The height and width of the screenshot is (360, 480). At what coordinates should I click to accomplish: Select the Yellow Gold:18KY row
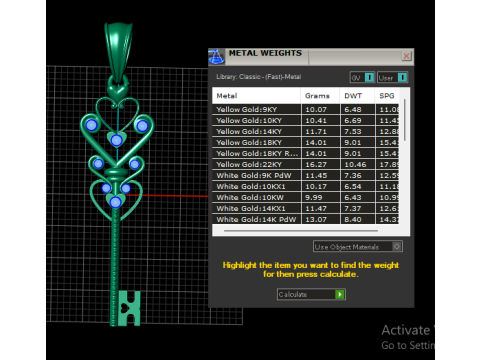point(305,142)
